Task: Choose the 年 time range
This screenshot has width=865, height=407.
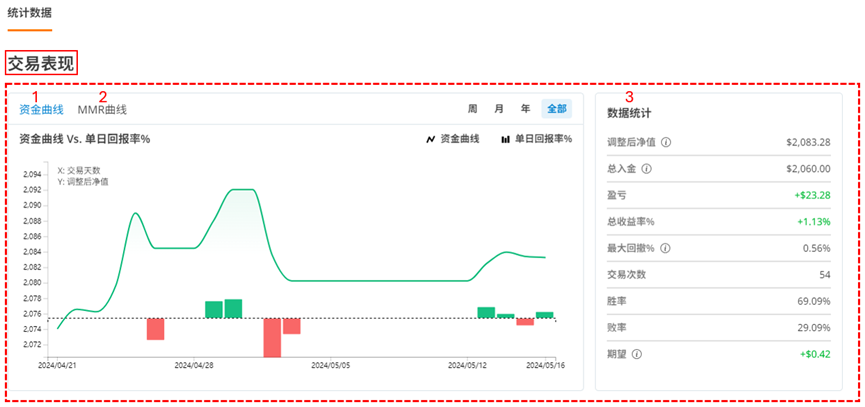Action: 525,109
